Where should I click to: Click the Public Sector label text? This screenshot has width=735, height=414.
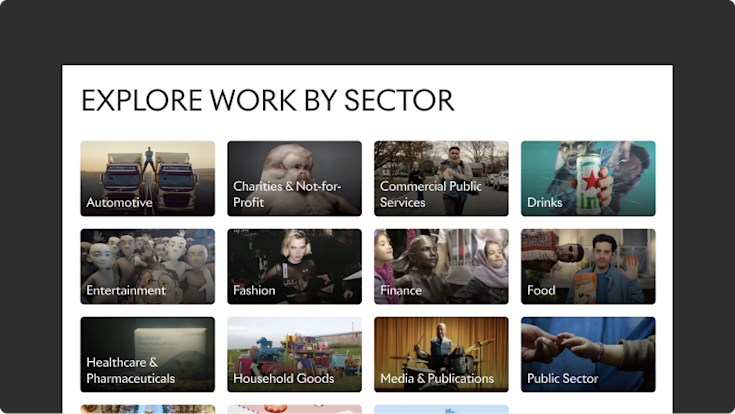[562, 378]
